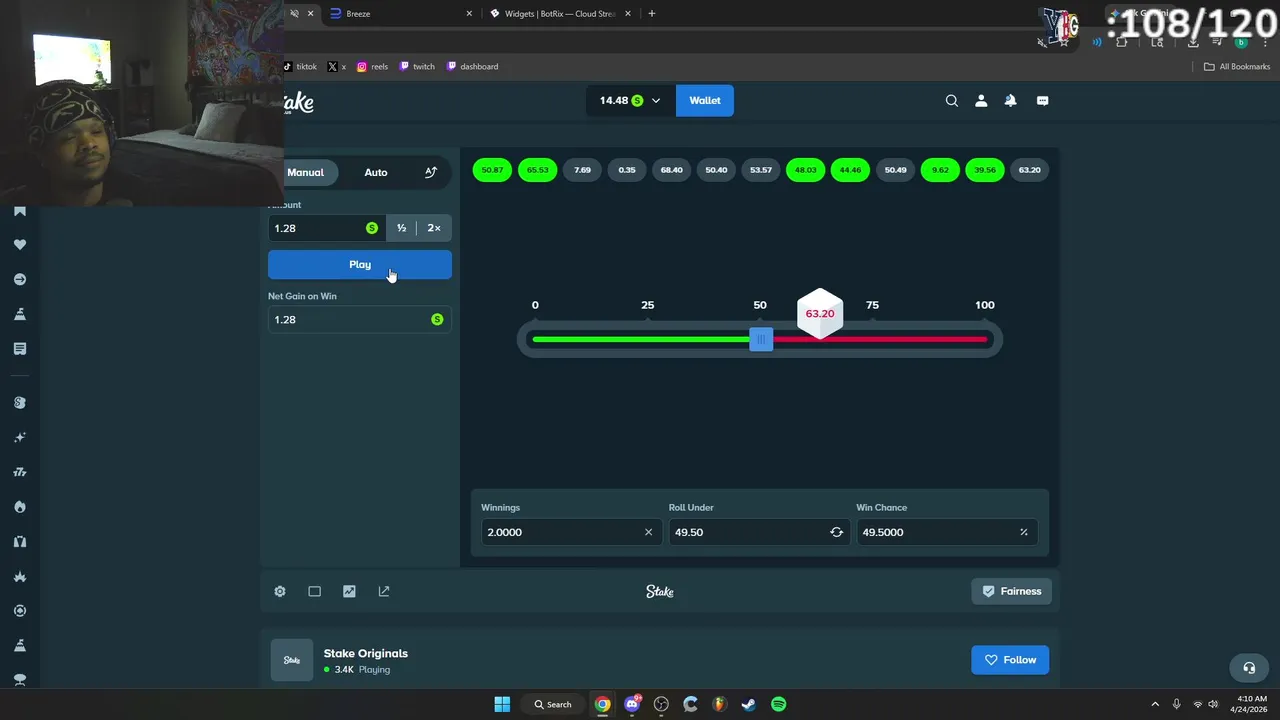Open game settings gear icon
The image size is (1280, 720).
point(280,591)
